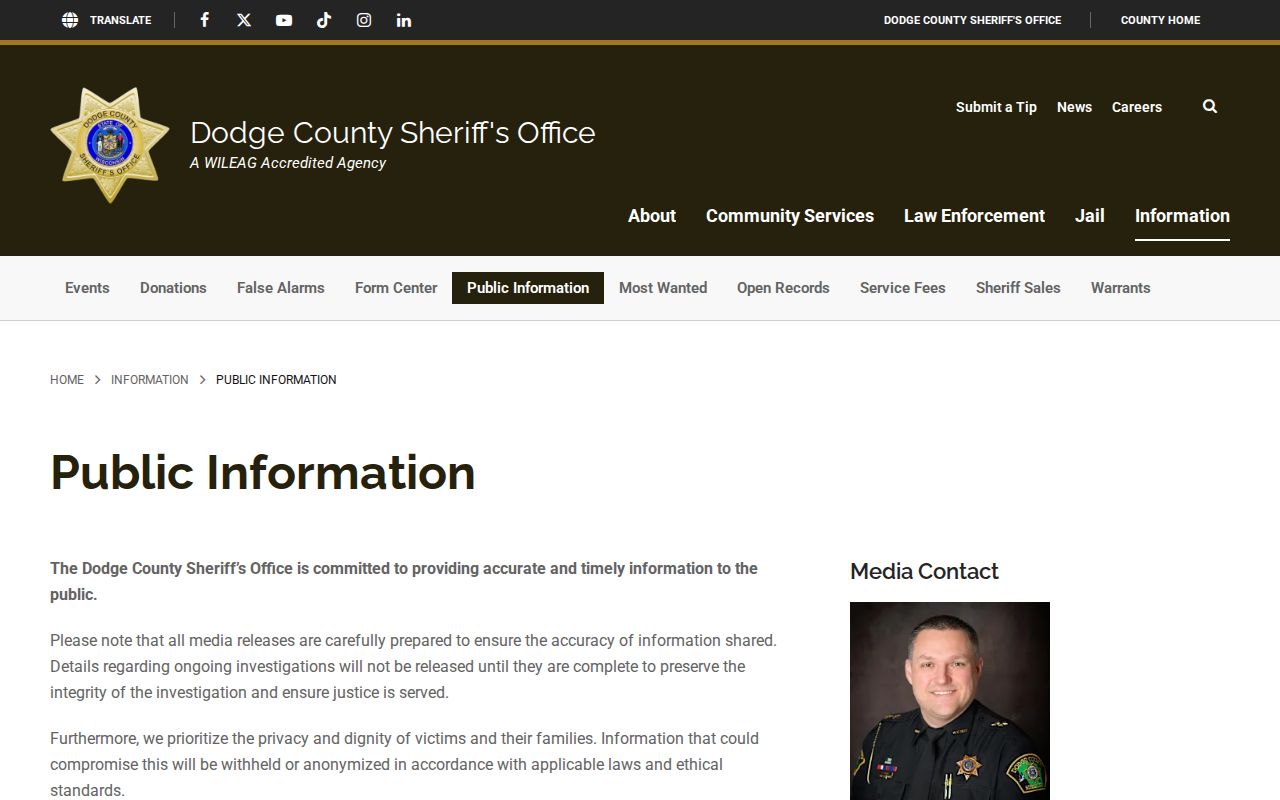This screenshot has width=1280, height=800.
Task: Select the Most Wanted subnav tab
Action: [663, 287]
